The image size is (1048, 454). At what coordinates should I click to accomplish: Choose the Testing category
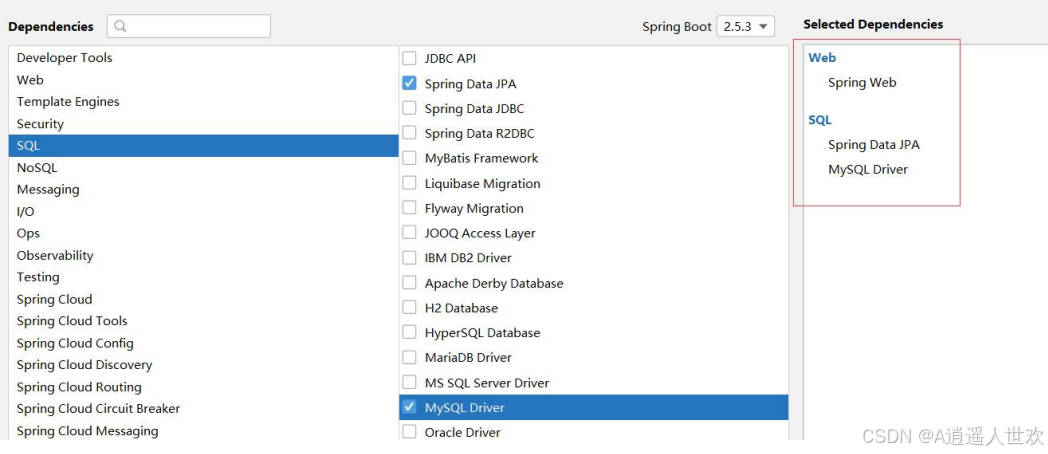(203, 277)
